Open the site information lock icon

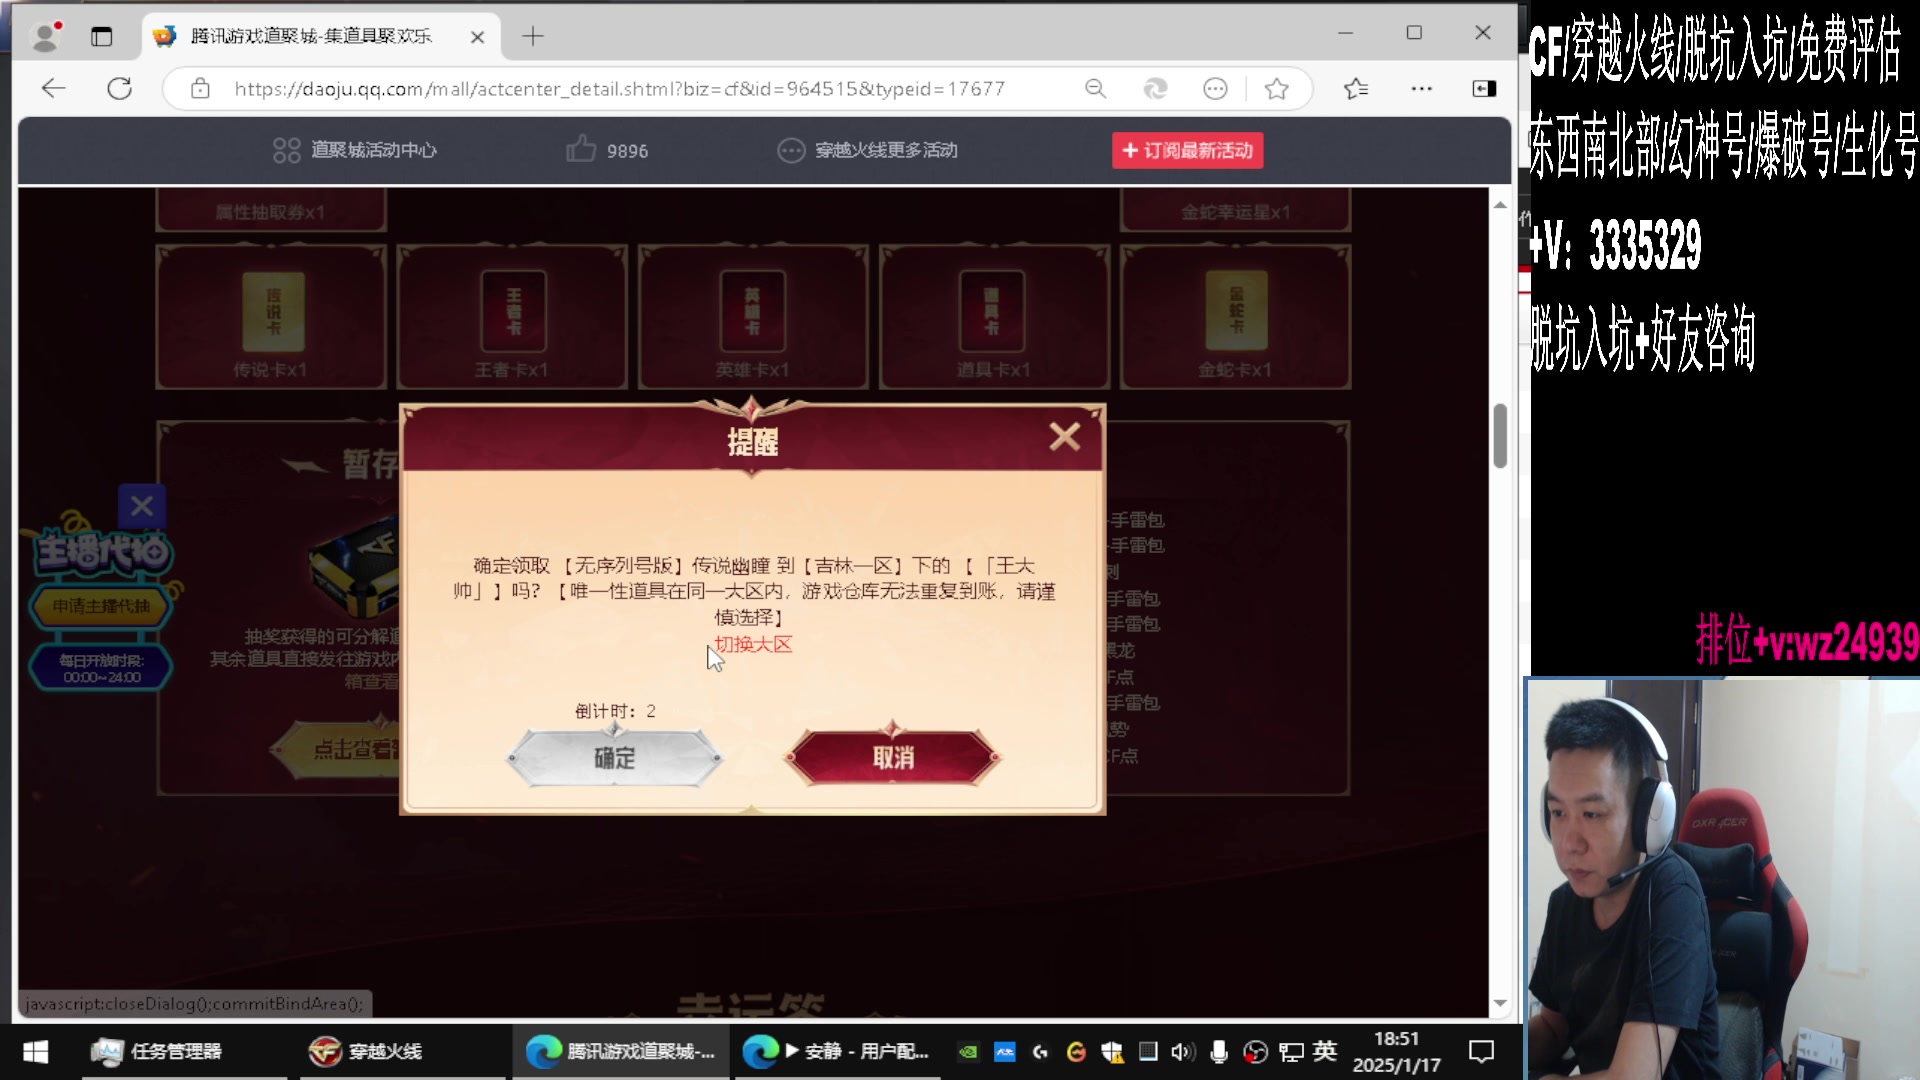(200, 88)
